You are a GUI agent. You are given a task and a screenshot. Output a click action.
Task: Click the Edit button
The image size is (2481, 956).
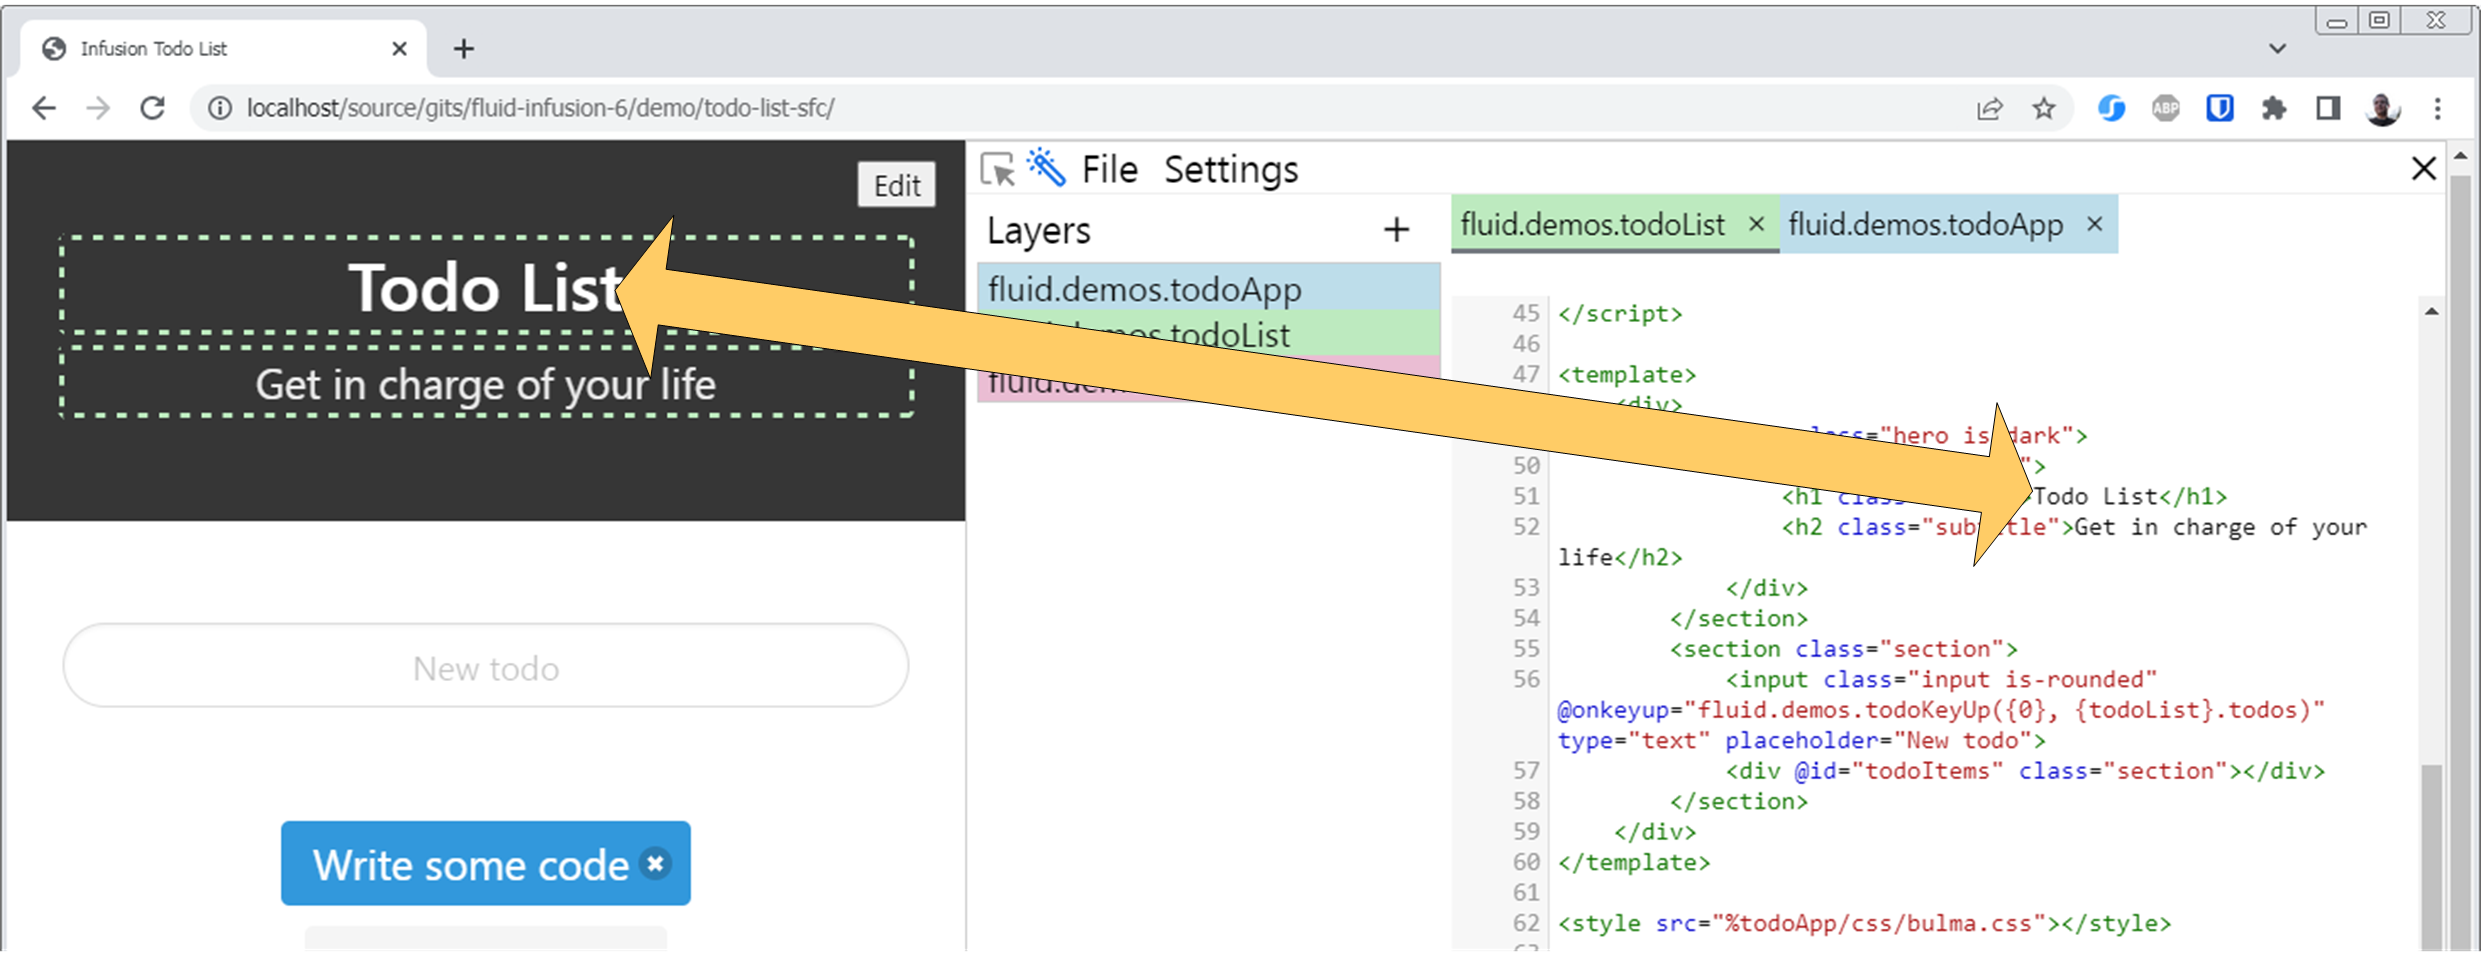(x=896, y=185)
